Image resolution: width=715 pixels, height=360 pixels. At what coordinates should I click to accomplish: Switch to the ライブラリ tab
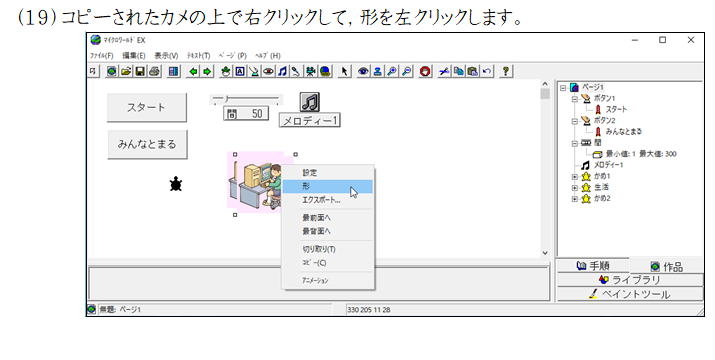click(x=629, y=280)
